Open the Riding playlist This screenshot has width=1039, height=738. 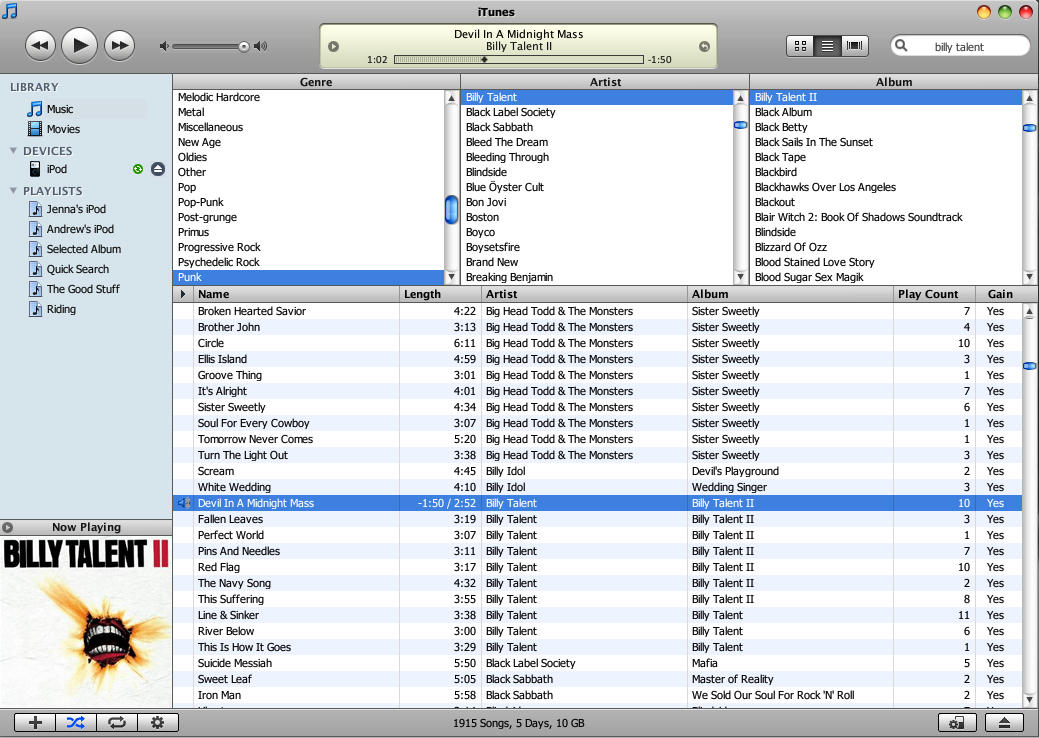tap(61, 309)
